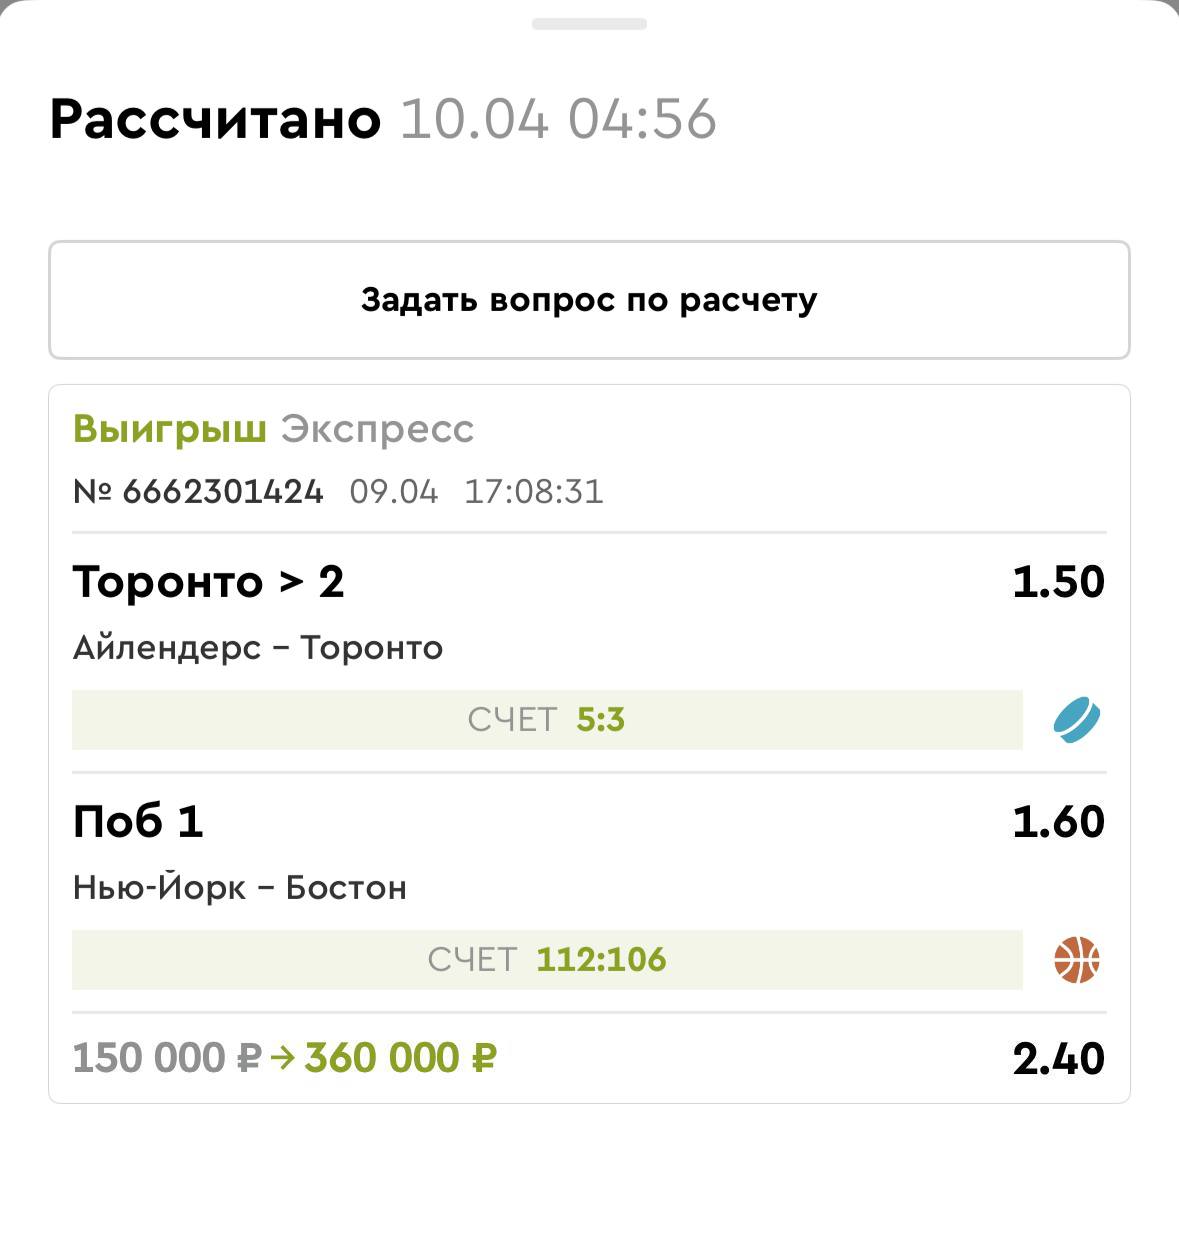This screenshot has height=1254, width=1179.
Task: Click the hockey puck sport icon
Action: pyautogui.click(x=1076, y=720)
